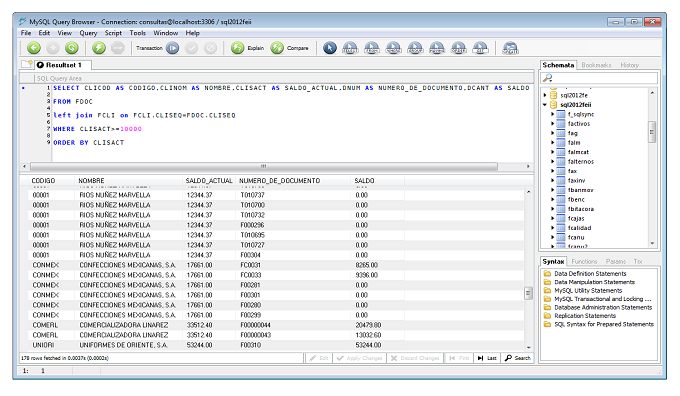Expand the fbanmov table node
Image resolution: width=680 pixels, height=396 pixels.
[552, 190]
